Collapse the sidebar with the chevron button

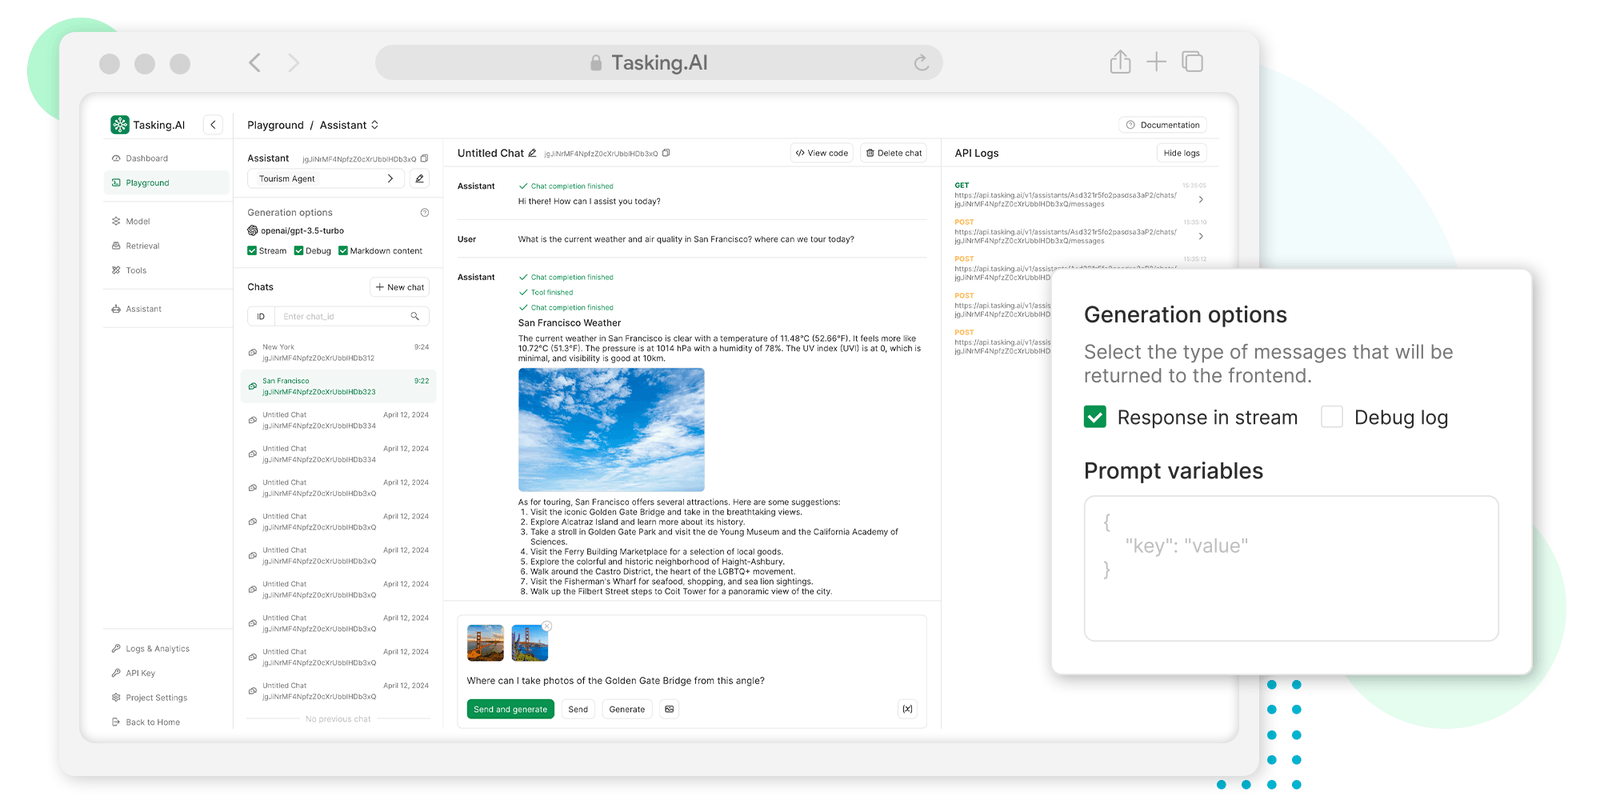pyautogui.click(x=213, y=125)
